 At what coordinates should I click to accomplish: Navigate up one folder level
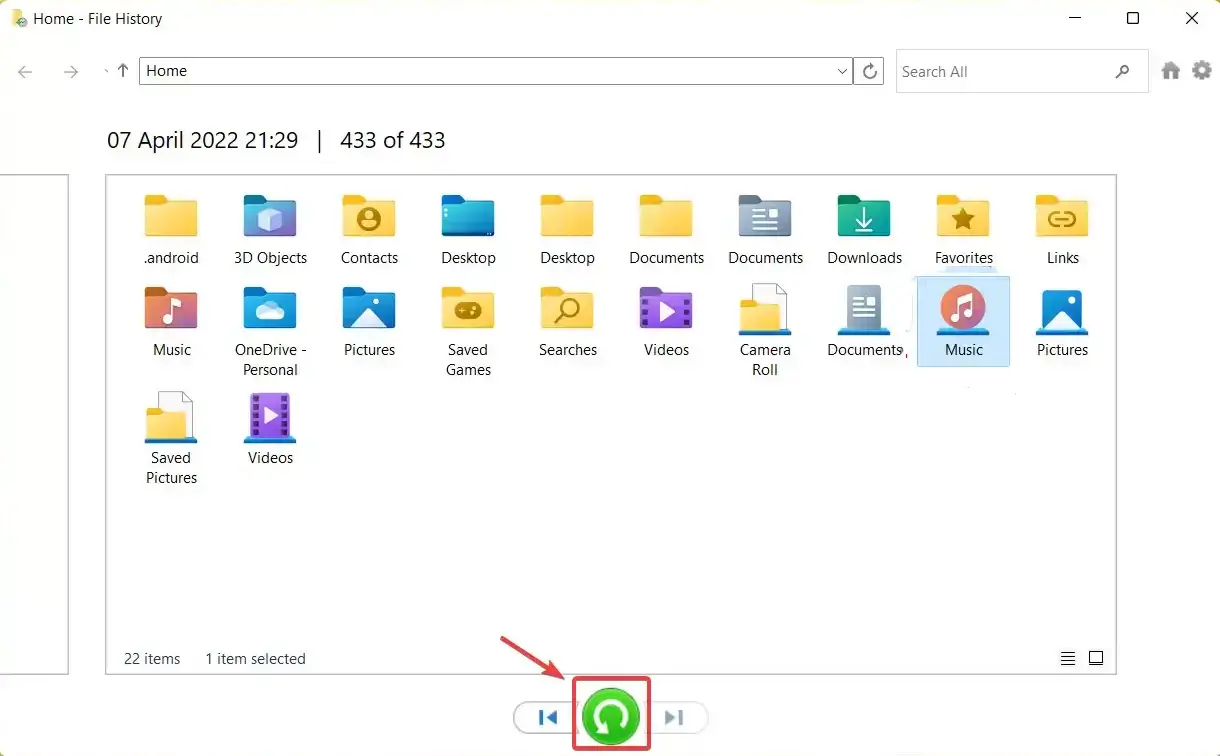click(x=123, y=71)
